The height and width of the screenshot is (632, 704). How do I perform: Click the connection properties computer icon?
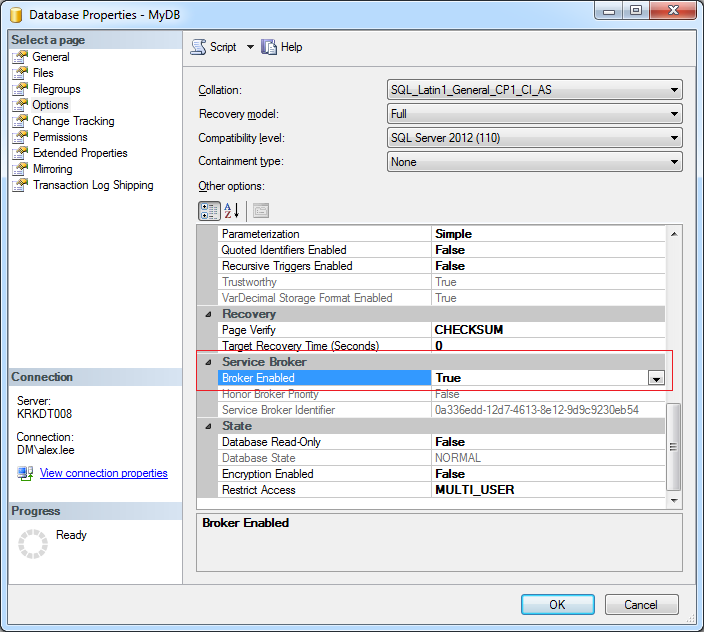pyautogui.click(x=25, y=473)
